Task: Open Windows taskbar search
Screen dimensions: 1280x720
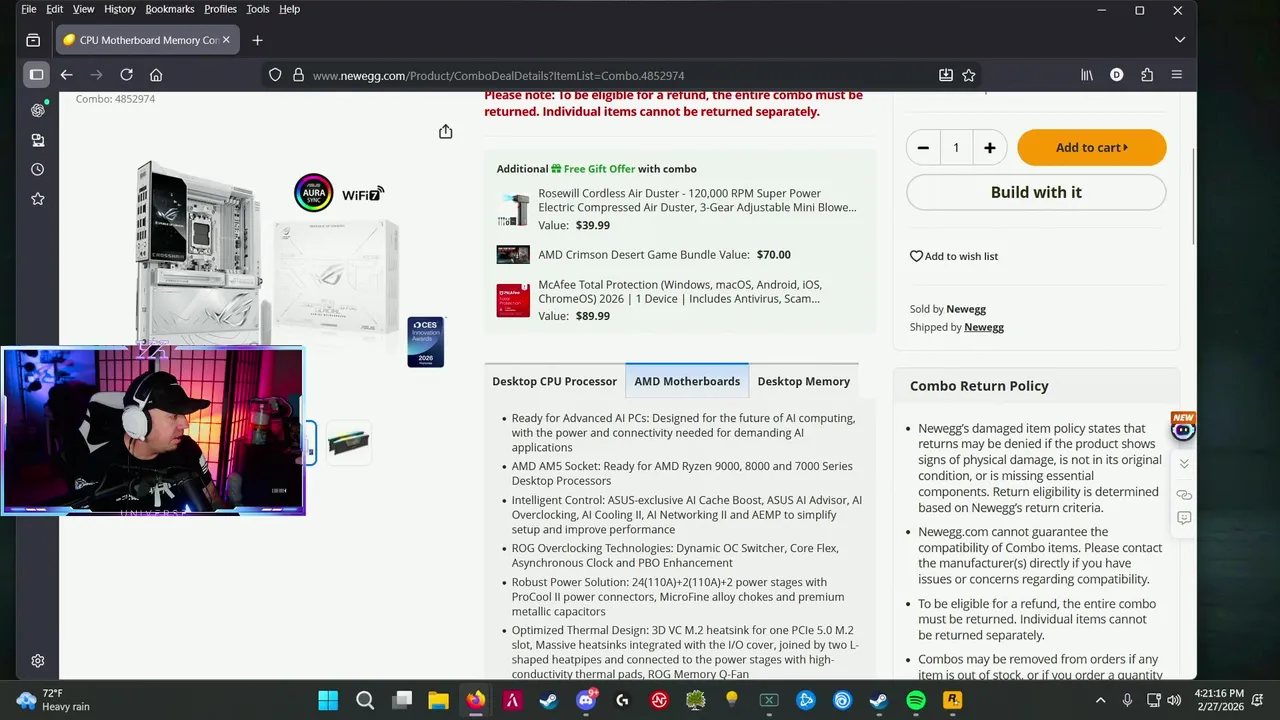Action: 365,701
